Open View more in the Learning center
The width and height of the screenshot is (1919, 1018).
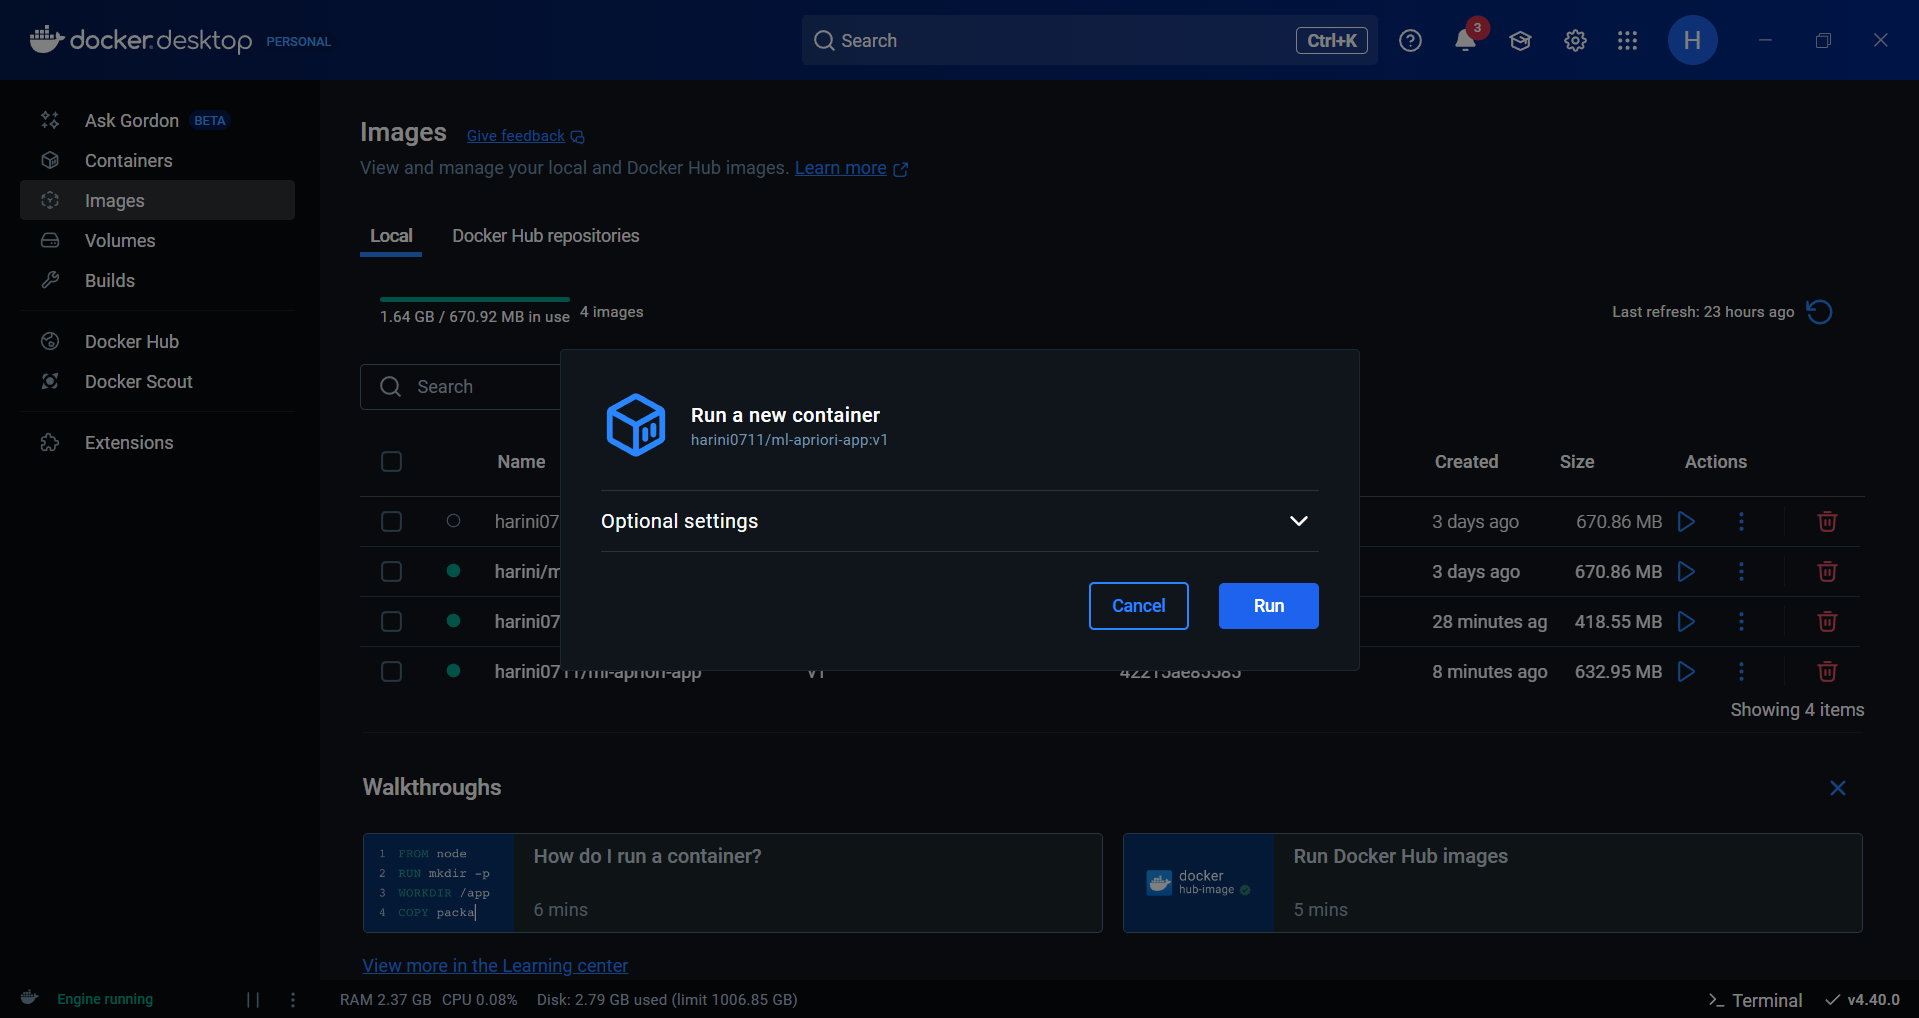coord(495,966)
